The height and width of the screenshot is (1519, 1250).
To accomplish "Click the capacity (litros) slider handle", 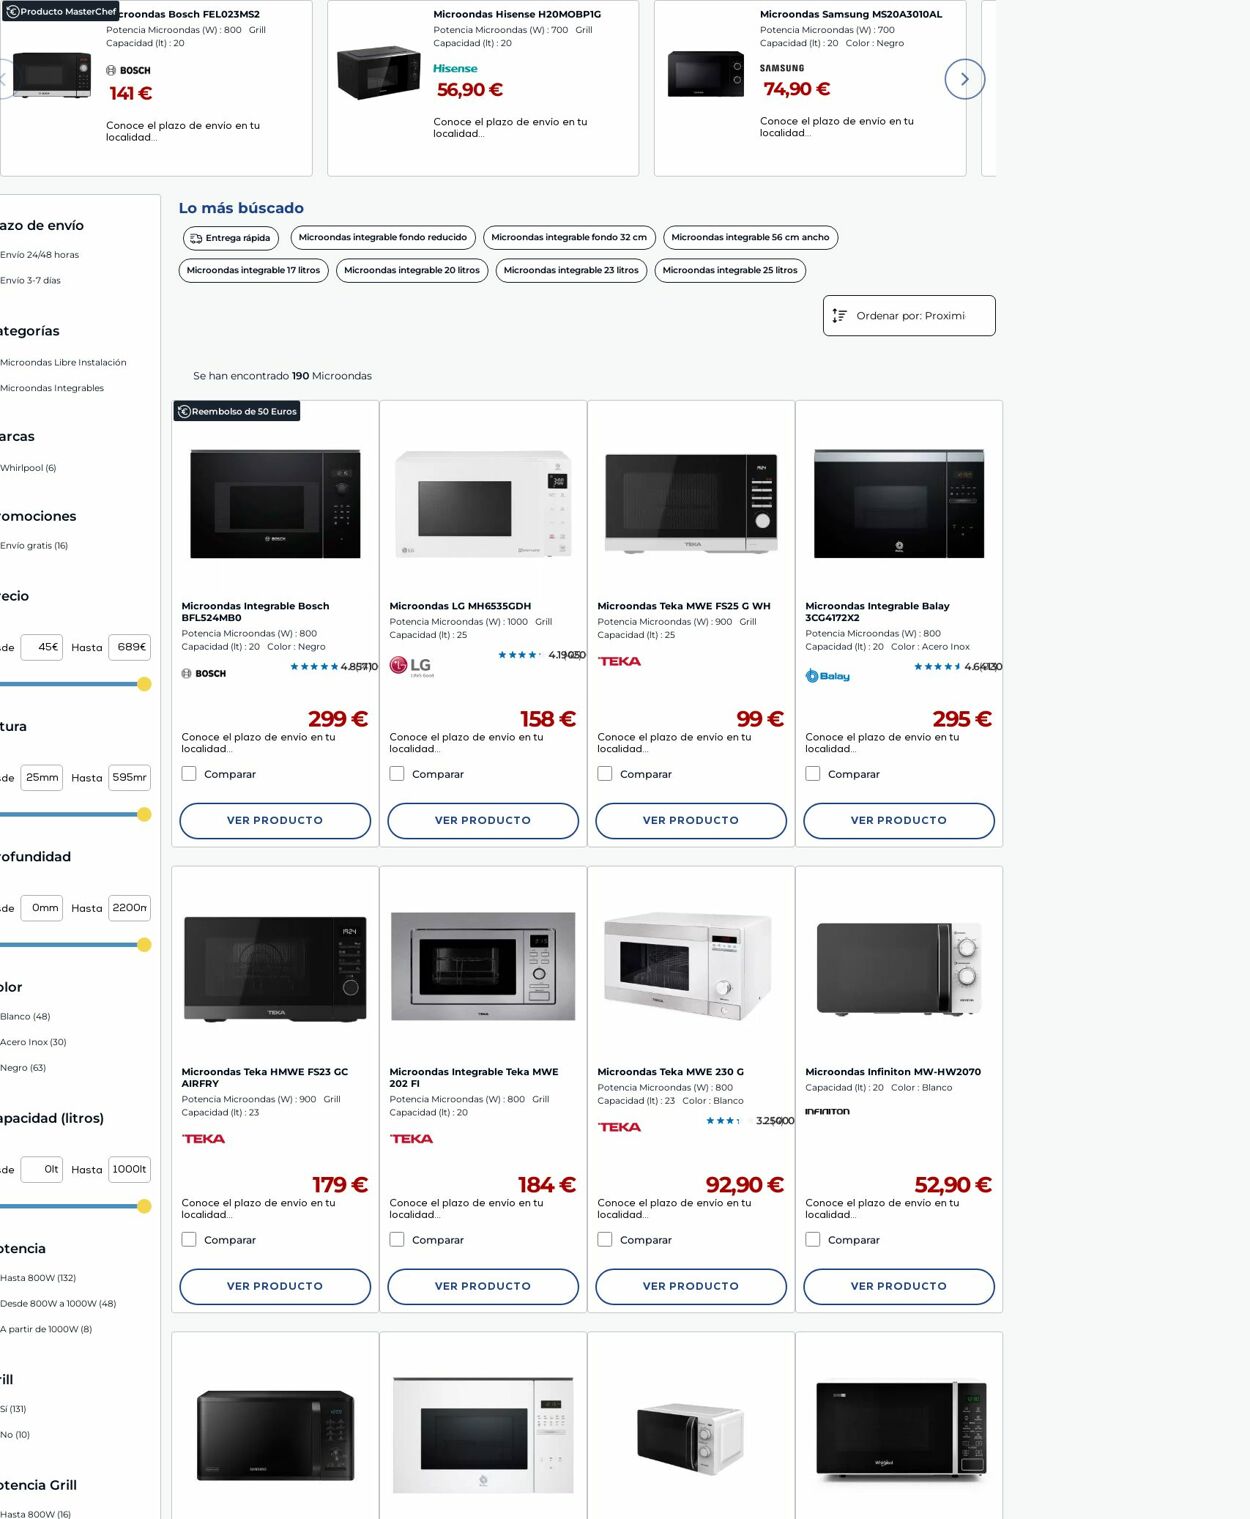I will [144, 1206].
